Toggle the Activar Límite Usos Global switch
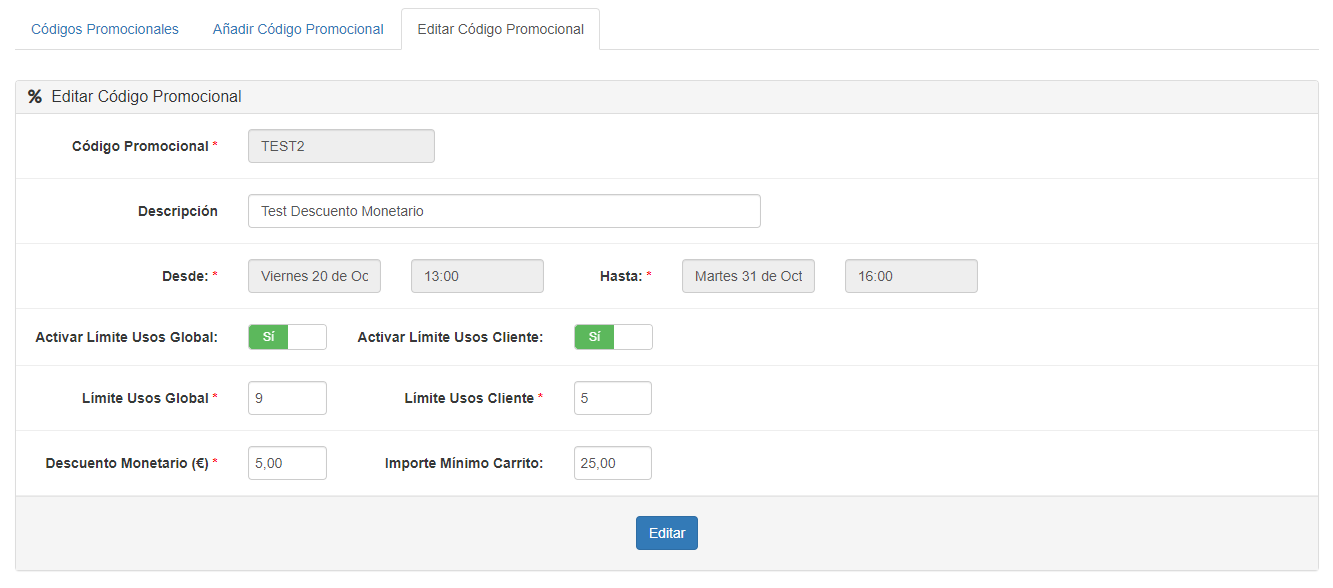Viewport: 1333px width, 588px height. (287, 337)
